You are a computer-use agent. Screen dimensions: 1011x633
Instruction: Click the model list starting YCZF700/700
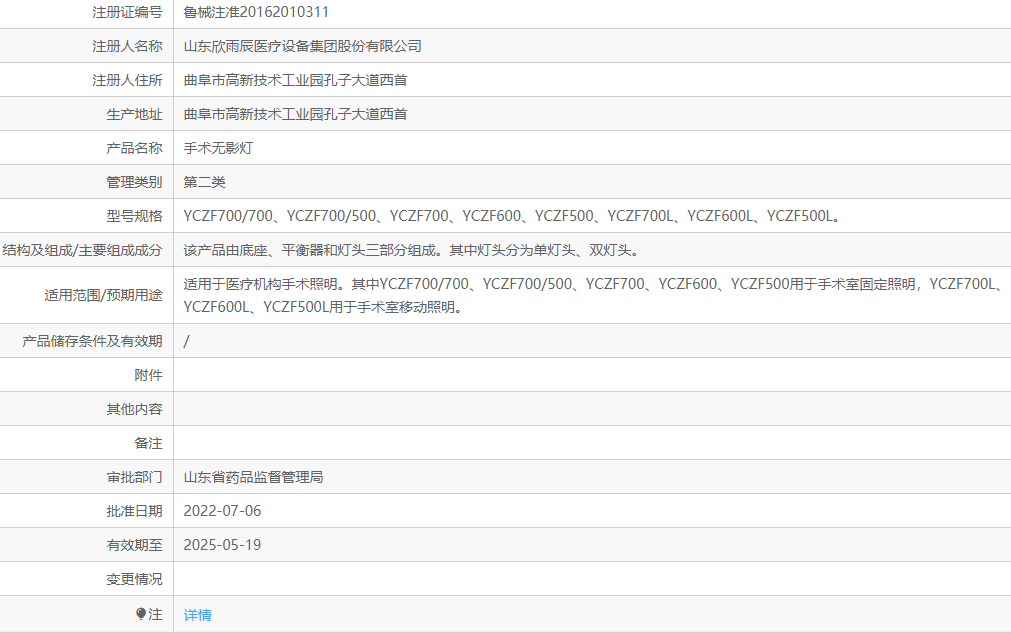512,217
